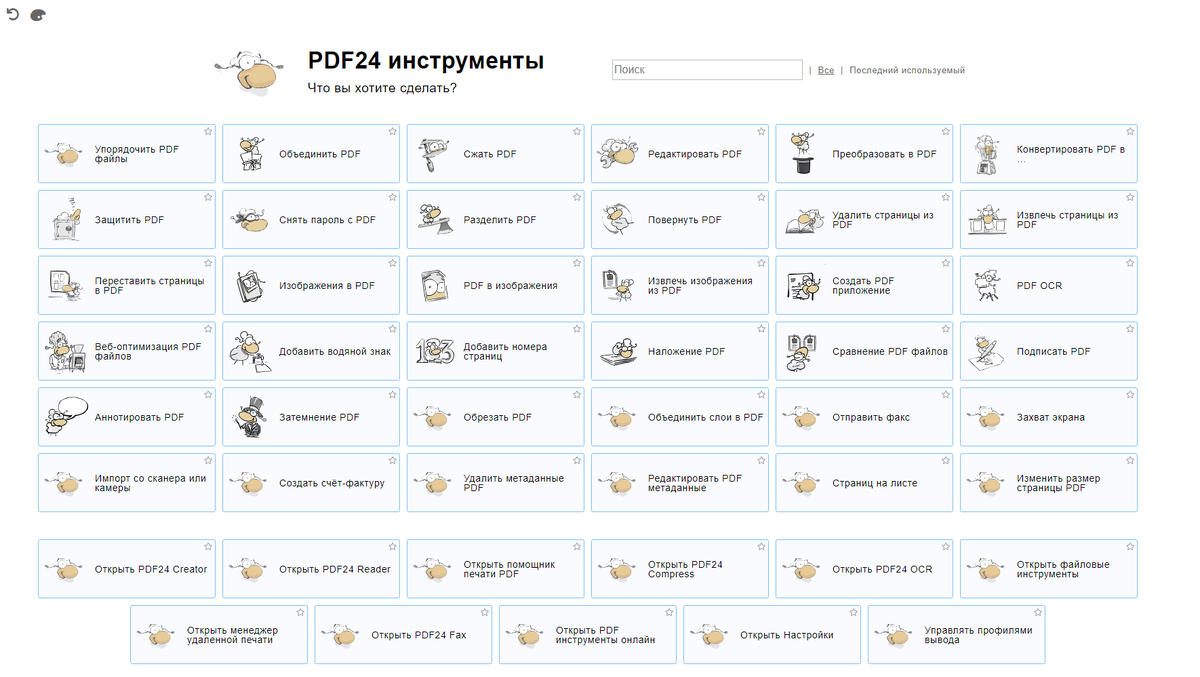This screenshot has width=1200, height=677.
Task: Choose Изменить размер страницы PDF
Action: click(1049, 483)
